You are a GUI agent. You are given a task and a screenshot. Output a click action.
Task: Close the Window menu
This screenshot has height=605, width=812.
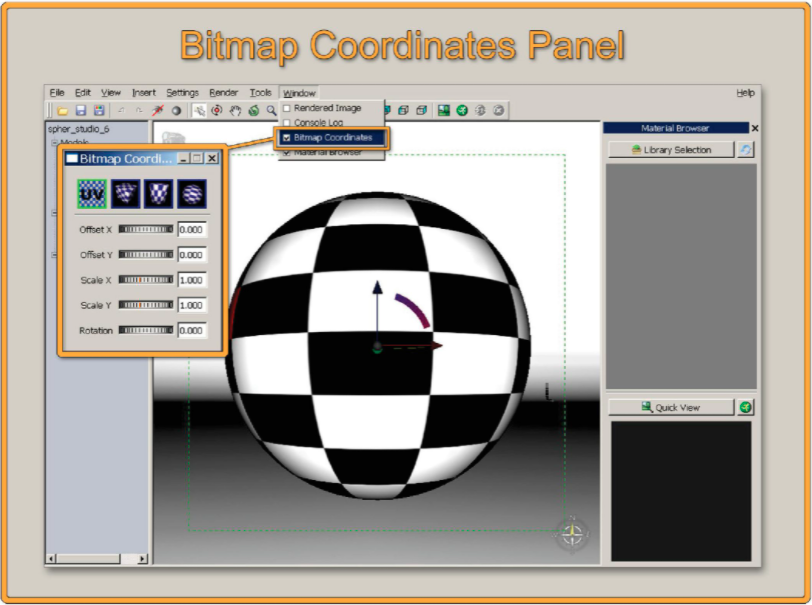pos(299,93)
